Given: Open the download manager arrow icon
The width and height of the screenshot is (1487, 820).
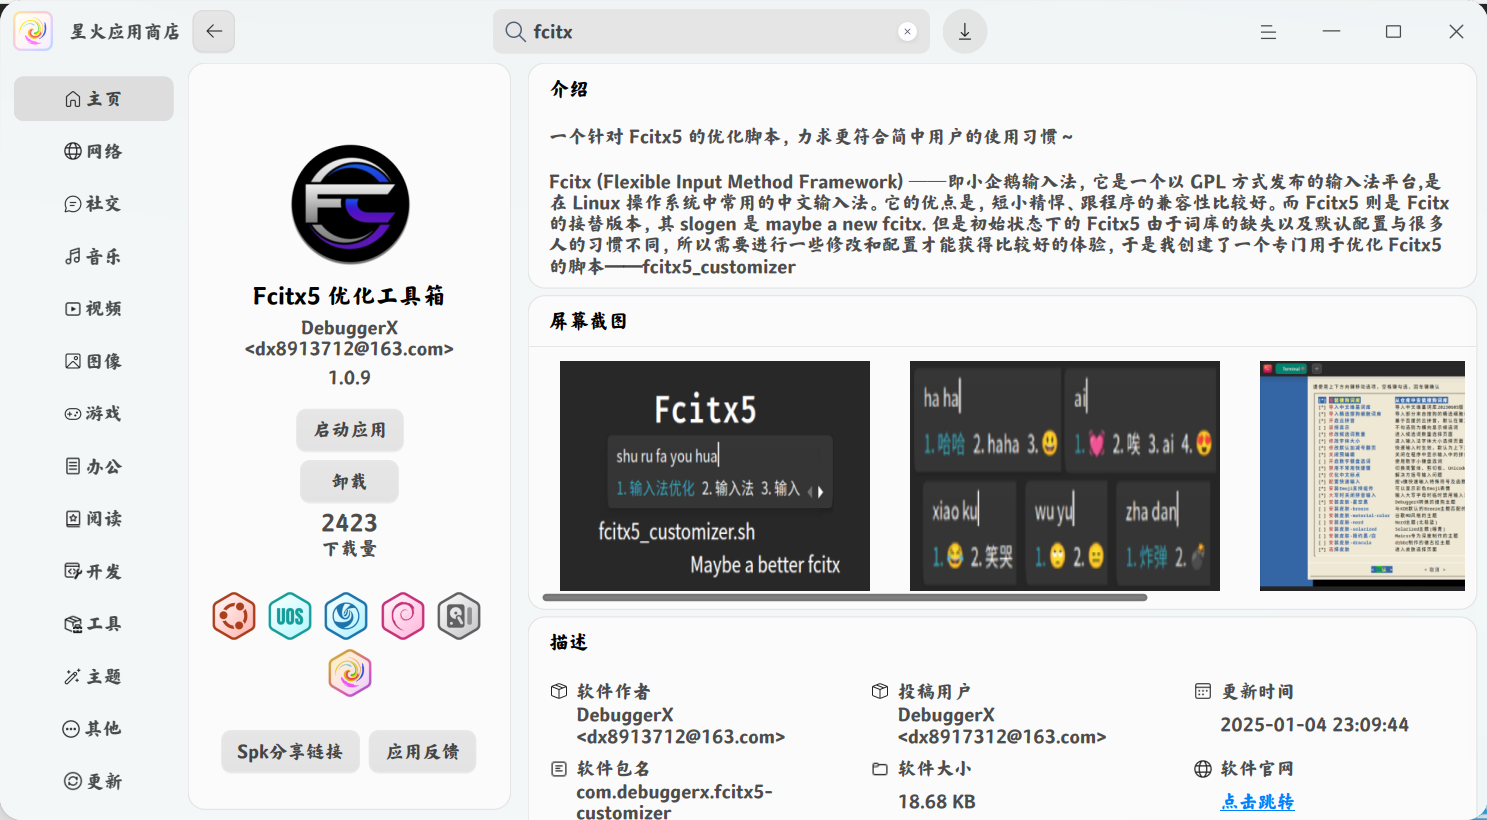Looking at the screenshot, I should point(965,32).
